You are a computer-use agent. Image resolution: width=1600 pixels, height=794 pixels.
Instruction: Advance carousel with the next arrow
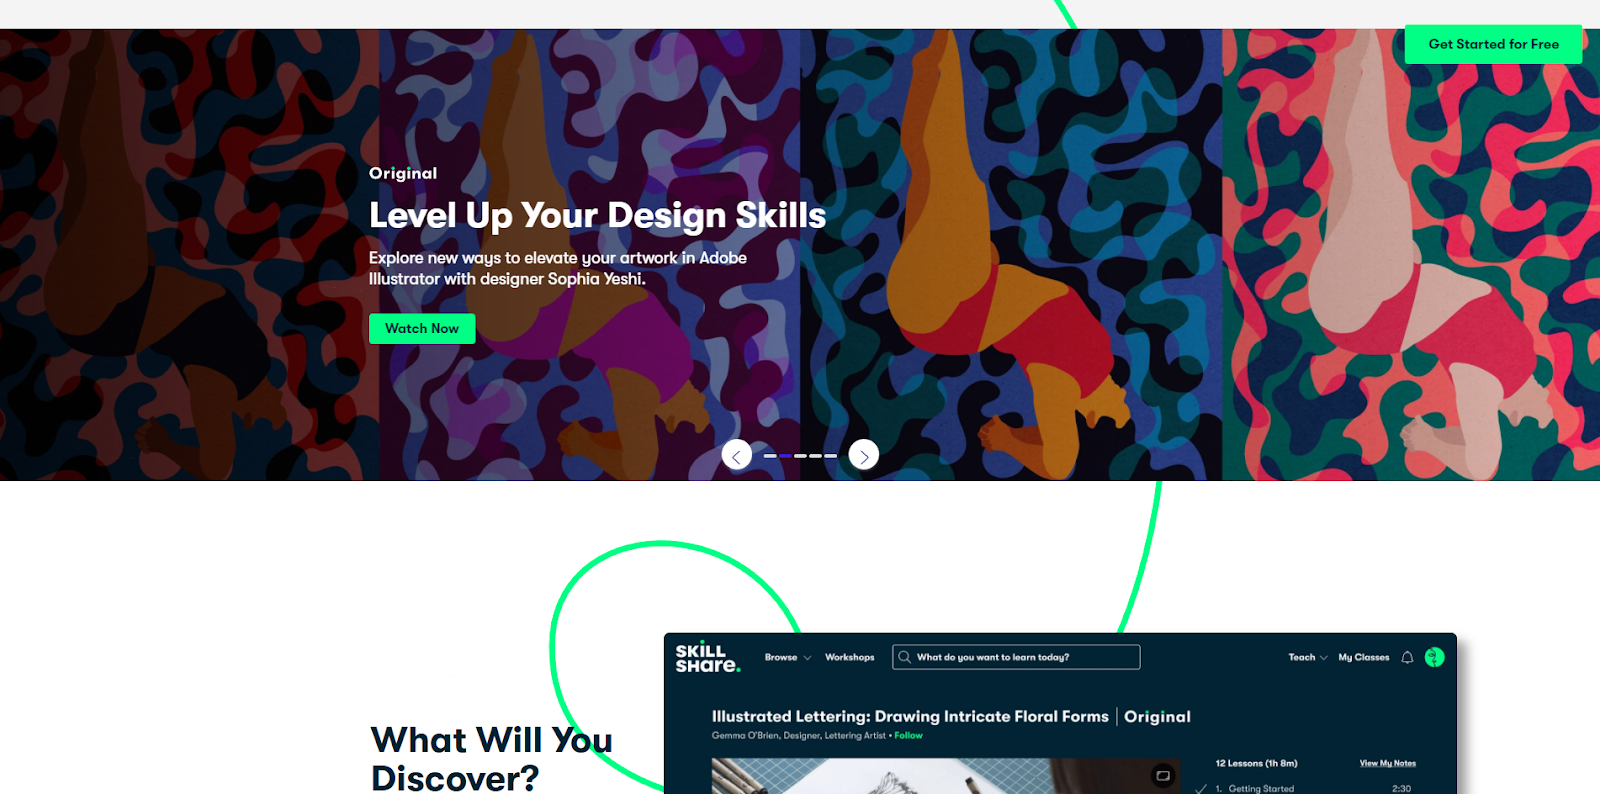click(x=864, y=455)
